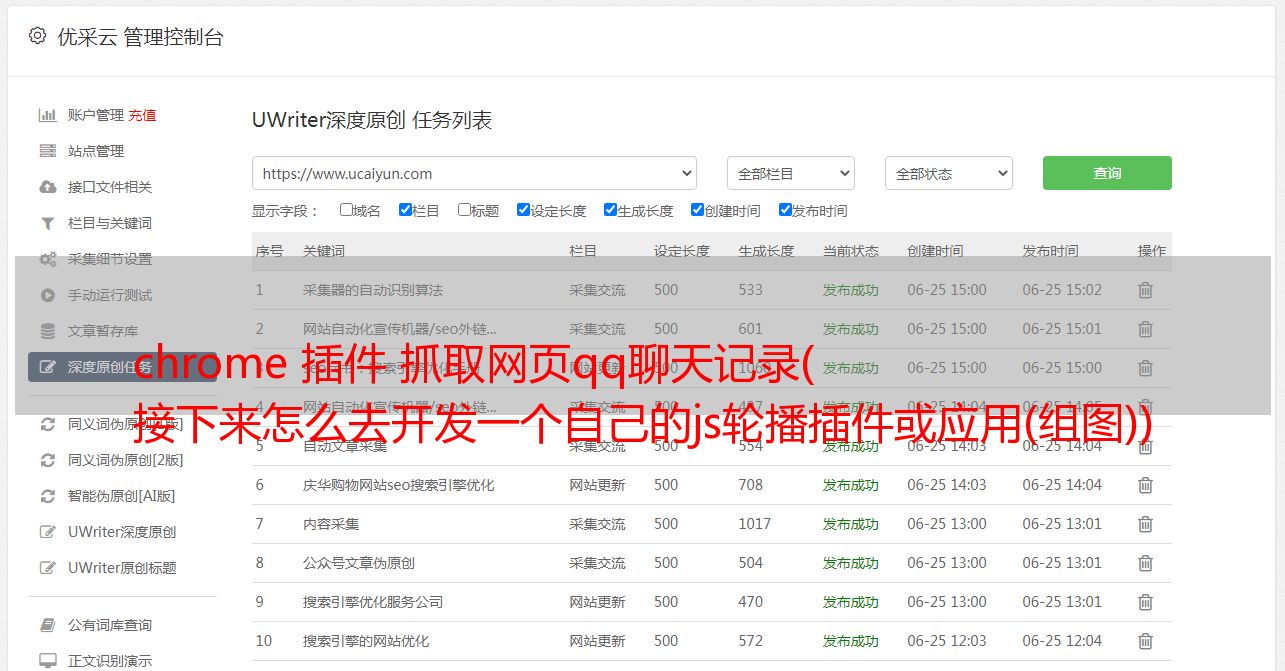
Task: Click creation time 06-25 12:03
Action: pos(947,641)
